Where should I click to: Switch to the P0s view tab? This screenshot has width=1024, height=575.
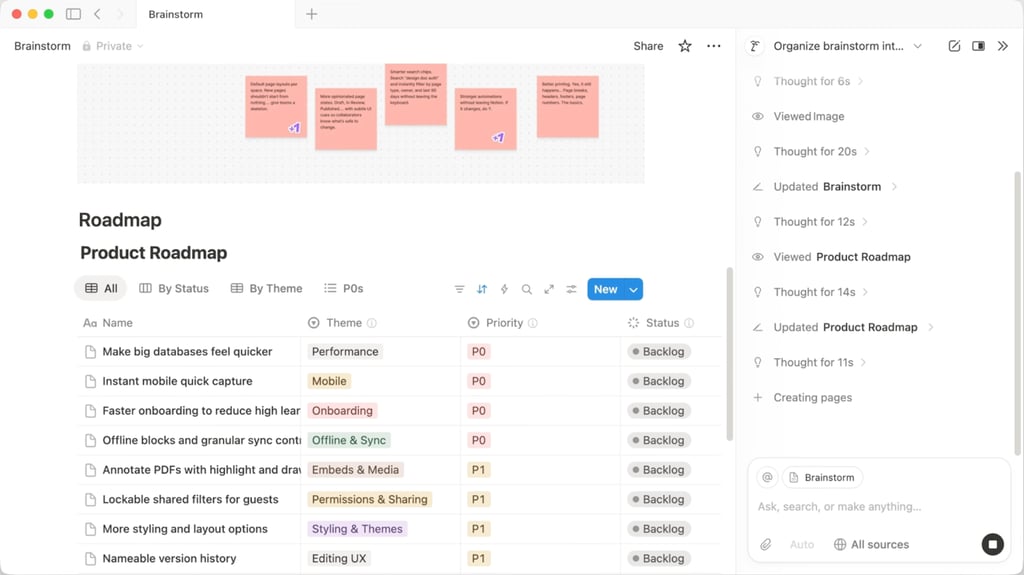(x=344, y=288)
